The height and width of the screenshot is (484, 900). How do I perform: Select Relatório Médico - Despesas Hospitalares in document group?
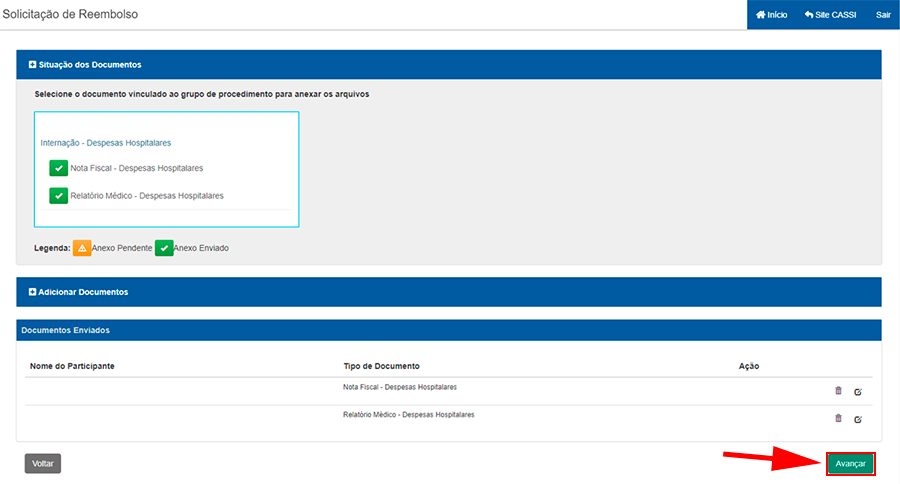coord(147,196)
